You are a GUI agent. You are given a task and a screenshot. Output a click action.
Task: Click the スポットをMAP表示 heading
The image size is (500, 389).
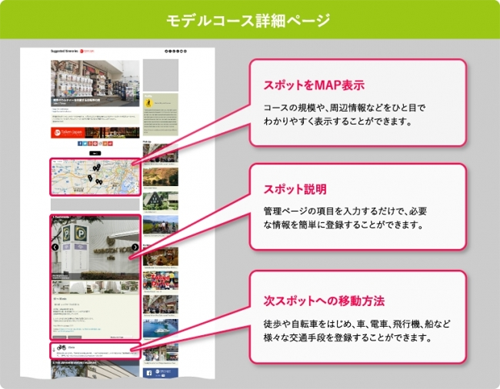click(x=314, y=85)
